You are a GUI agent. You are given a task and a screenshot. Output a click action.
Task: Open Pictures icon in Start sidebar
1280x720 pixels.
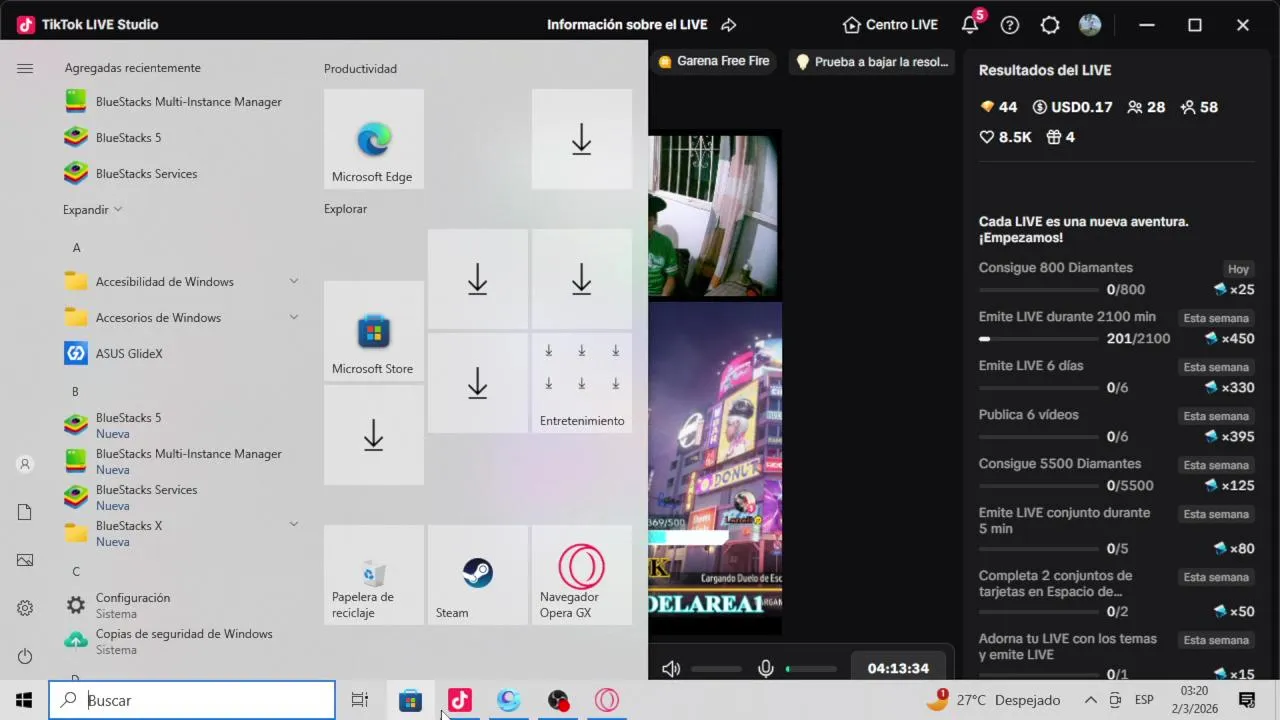(x=25, y=560)
